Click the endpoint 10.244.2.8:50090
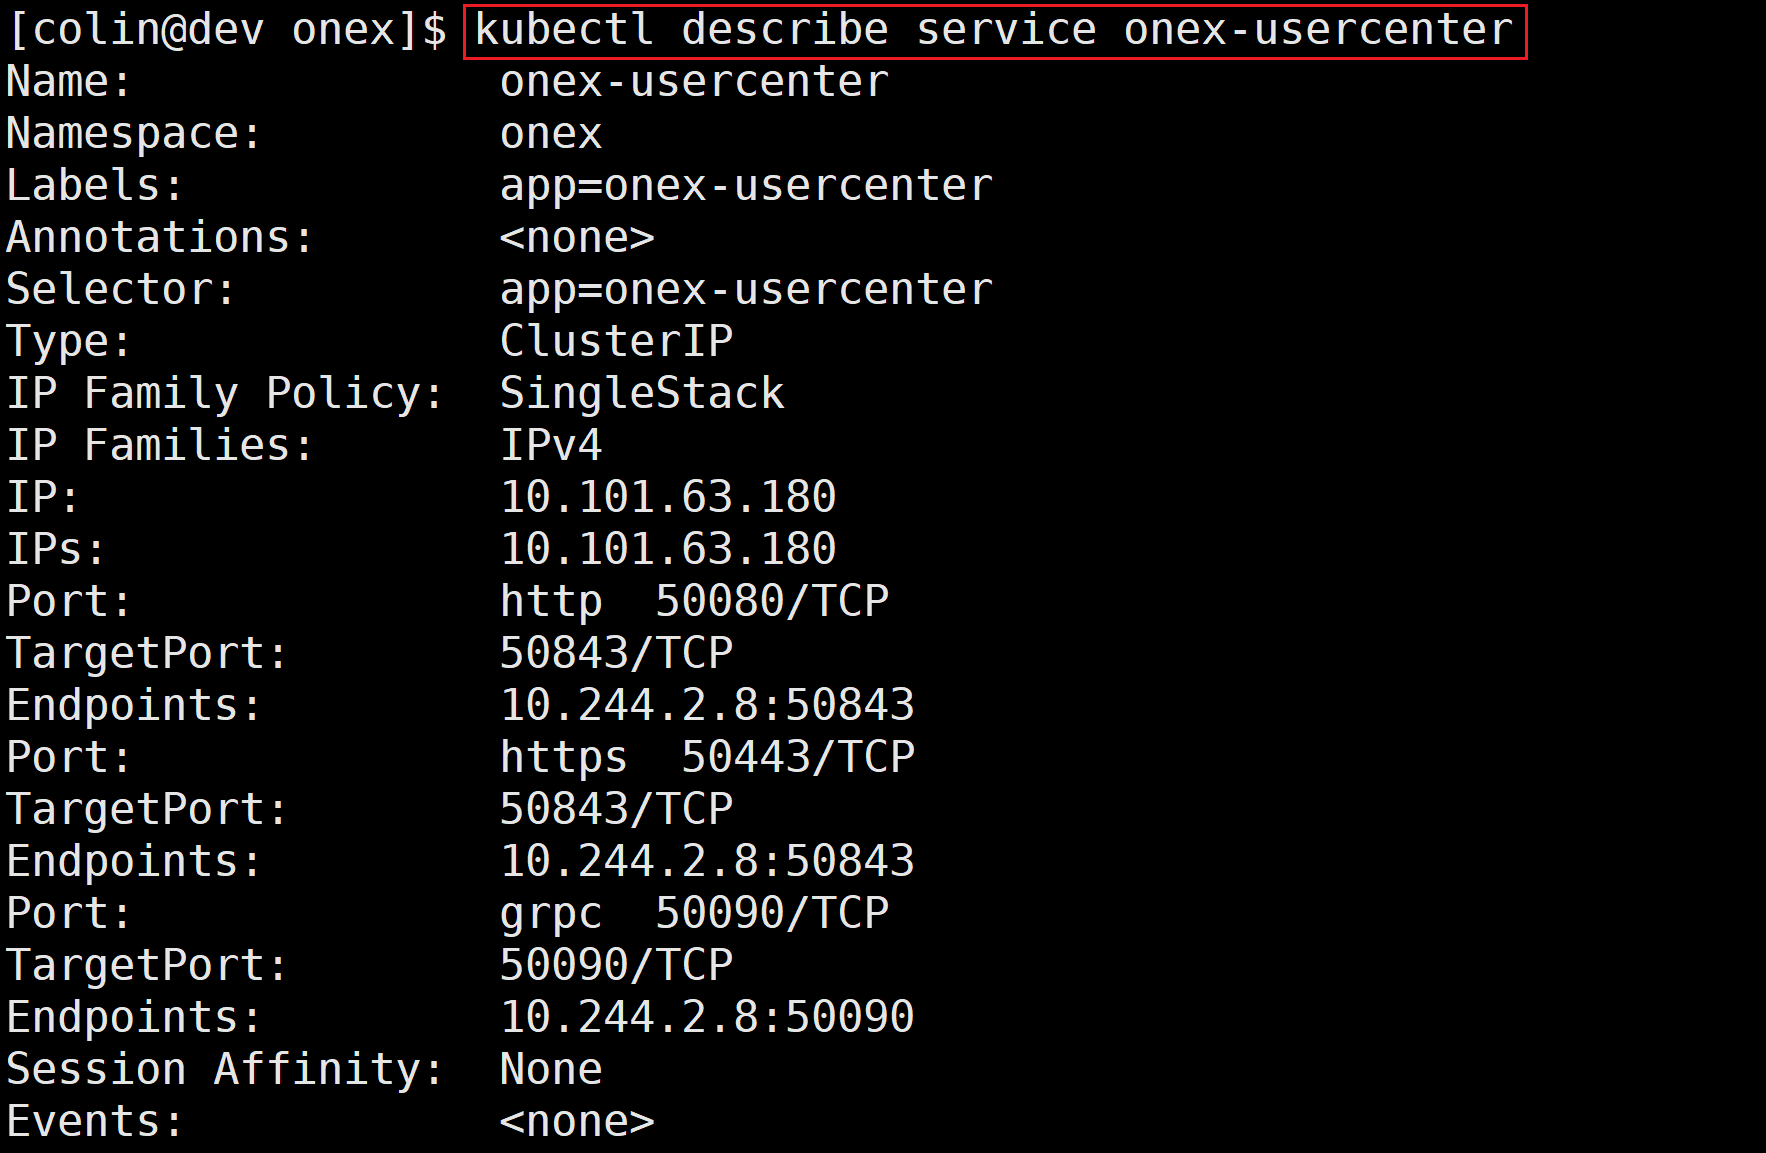1766x1153 pixels. [x=707, y=1018]
